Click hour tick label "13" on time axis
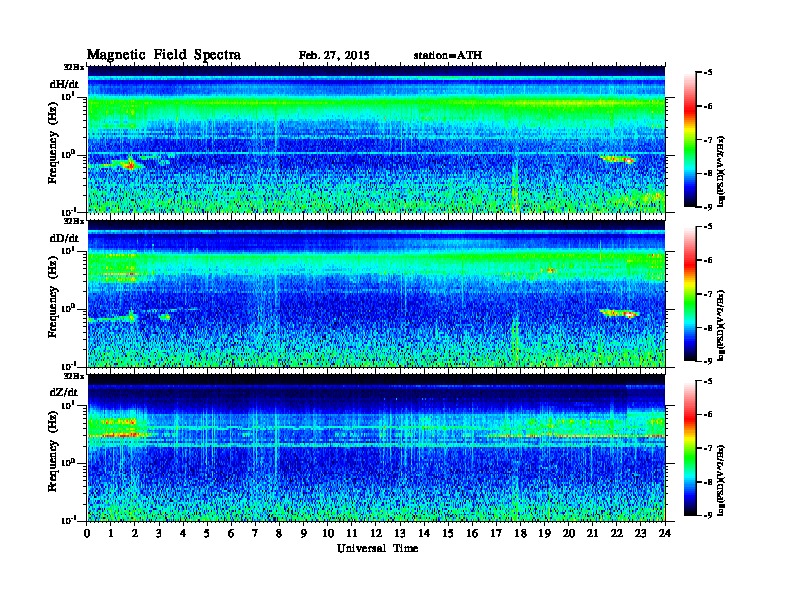The height and width of the screenshot is (612, 792). tap(400, 533)
